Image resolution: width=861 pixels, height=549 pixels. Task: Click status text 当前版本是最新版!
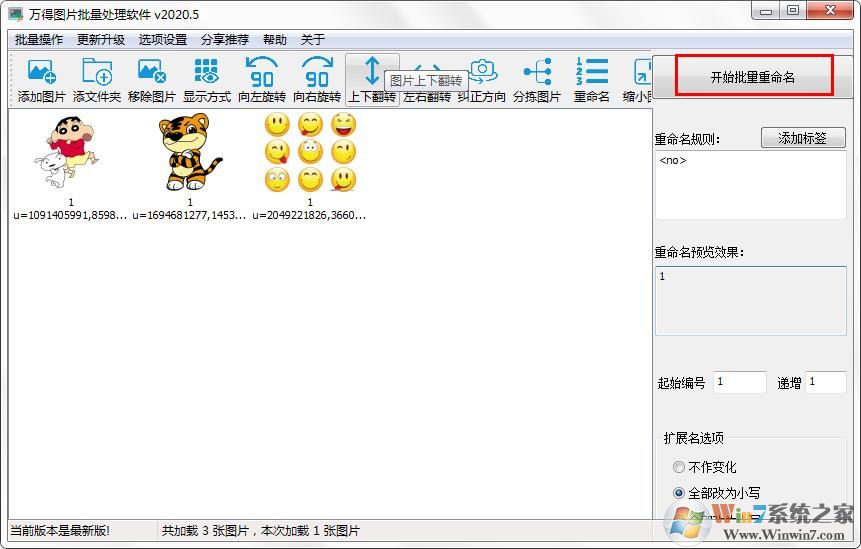click(x=60, y=531)
